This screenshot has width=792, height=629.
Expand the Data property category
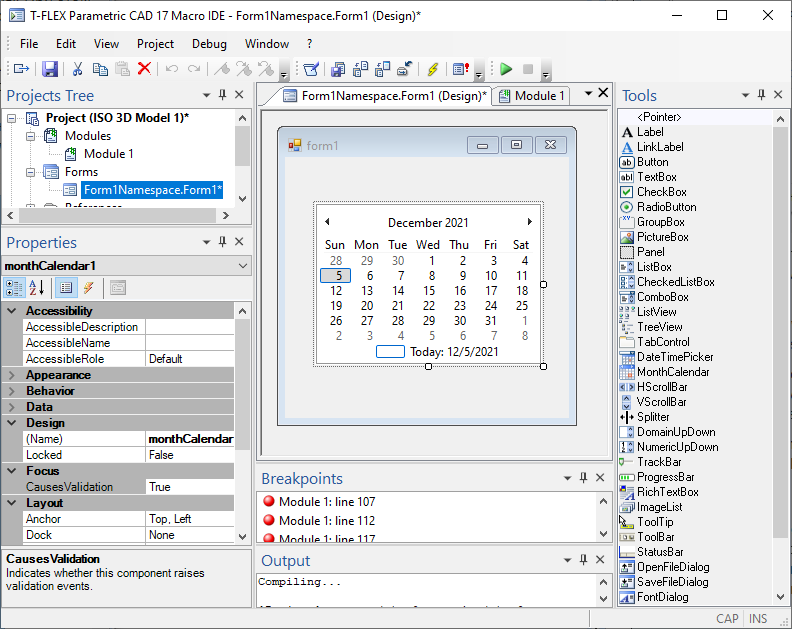point(12,407)
